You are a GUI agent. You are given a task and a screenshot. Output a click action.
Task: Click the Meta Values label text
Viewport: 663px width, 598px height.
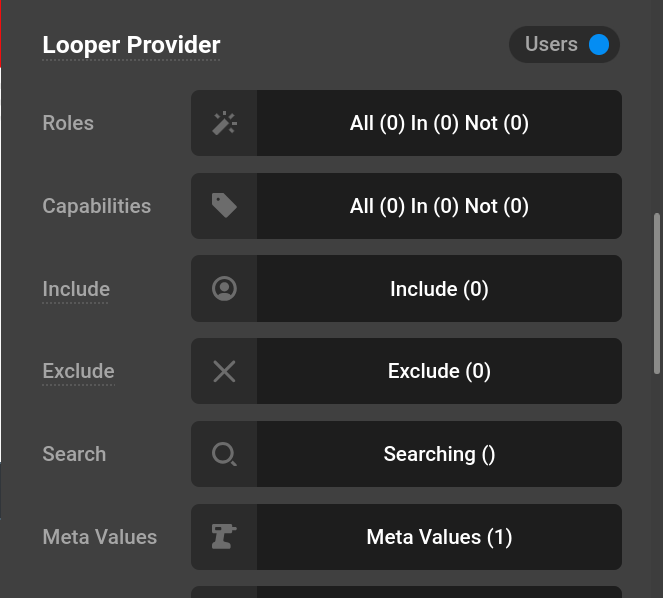click(99, 537)
